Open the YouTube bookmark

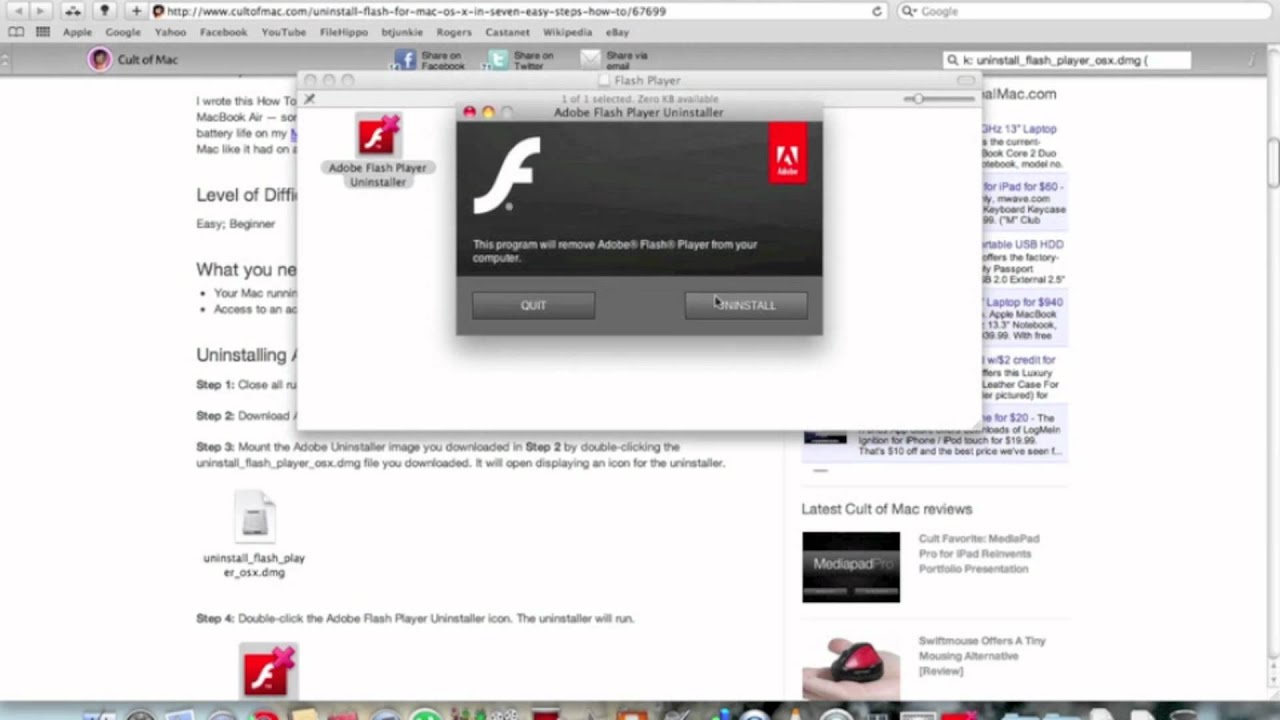click(x=284, y=32)
